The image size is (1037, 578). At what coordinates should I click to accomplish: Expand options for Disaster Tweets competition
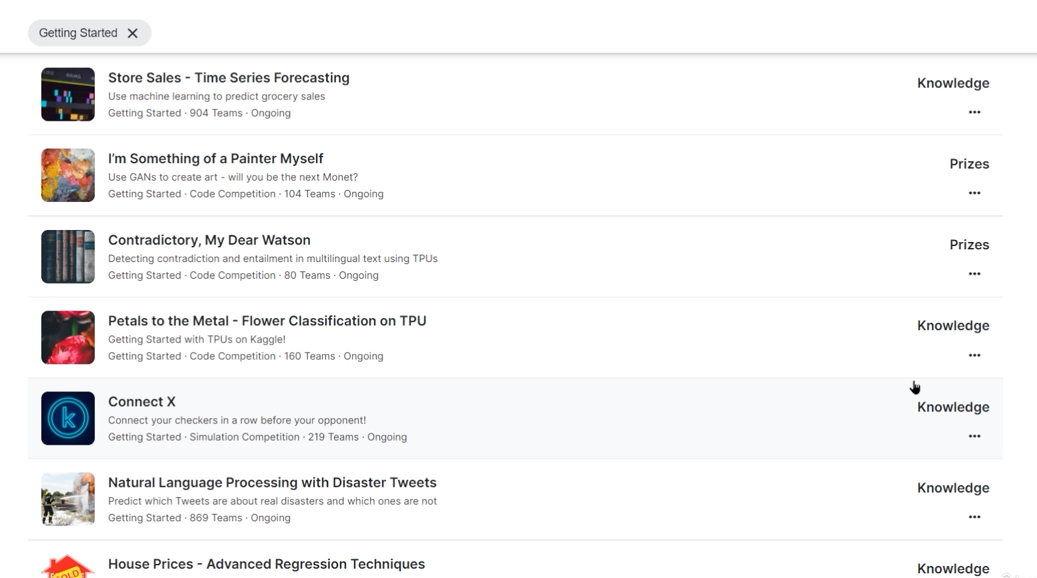pyautogui.click(x=974, y=517)
